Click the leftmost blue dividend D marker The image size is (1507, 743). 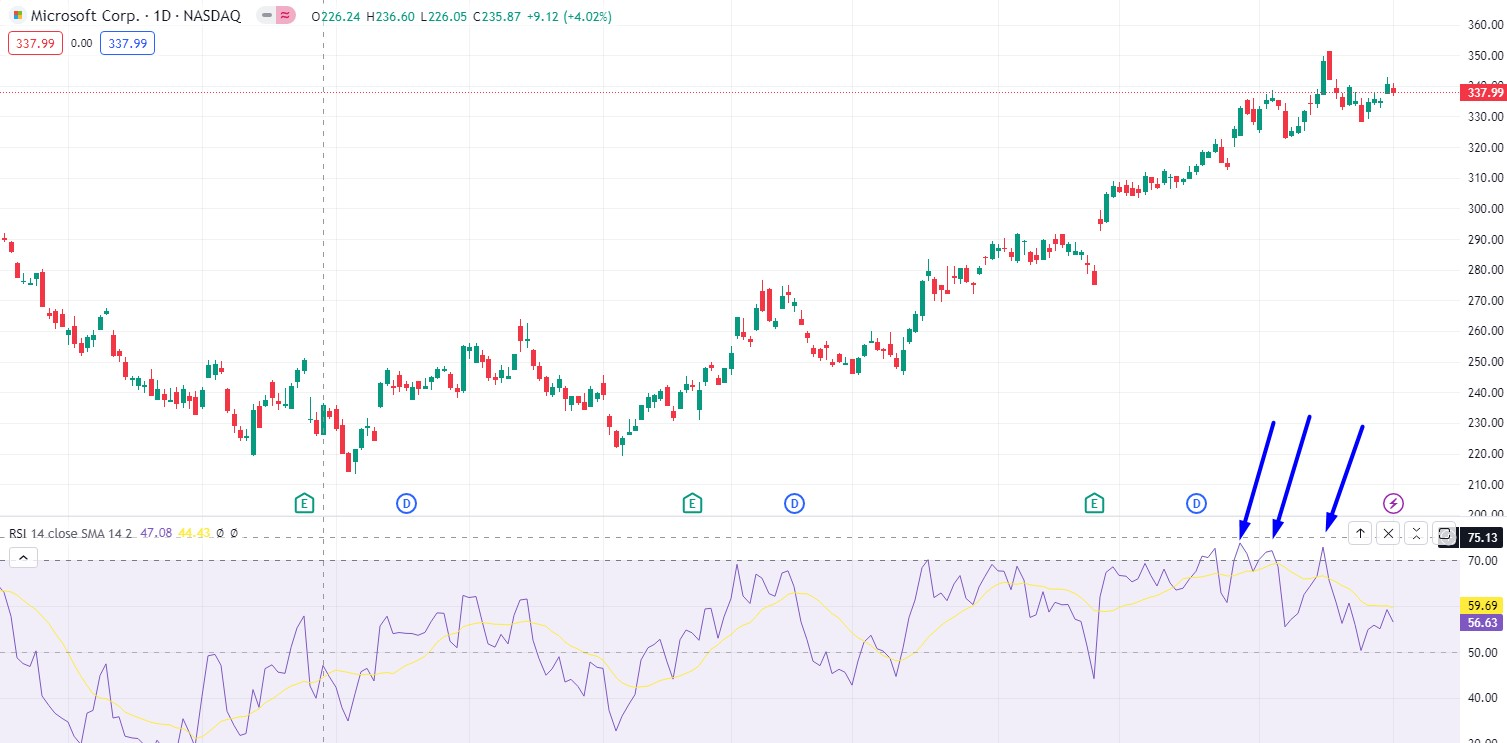[x=406, y=503]
